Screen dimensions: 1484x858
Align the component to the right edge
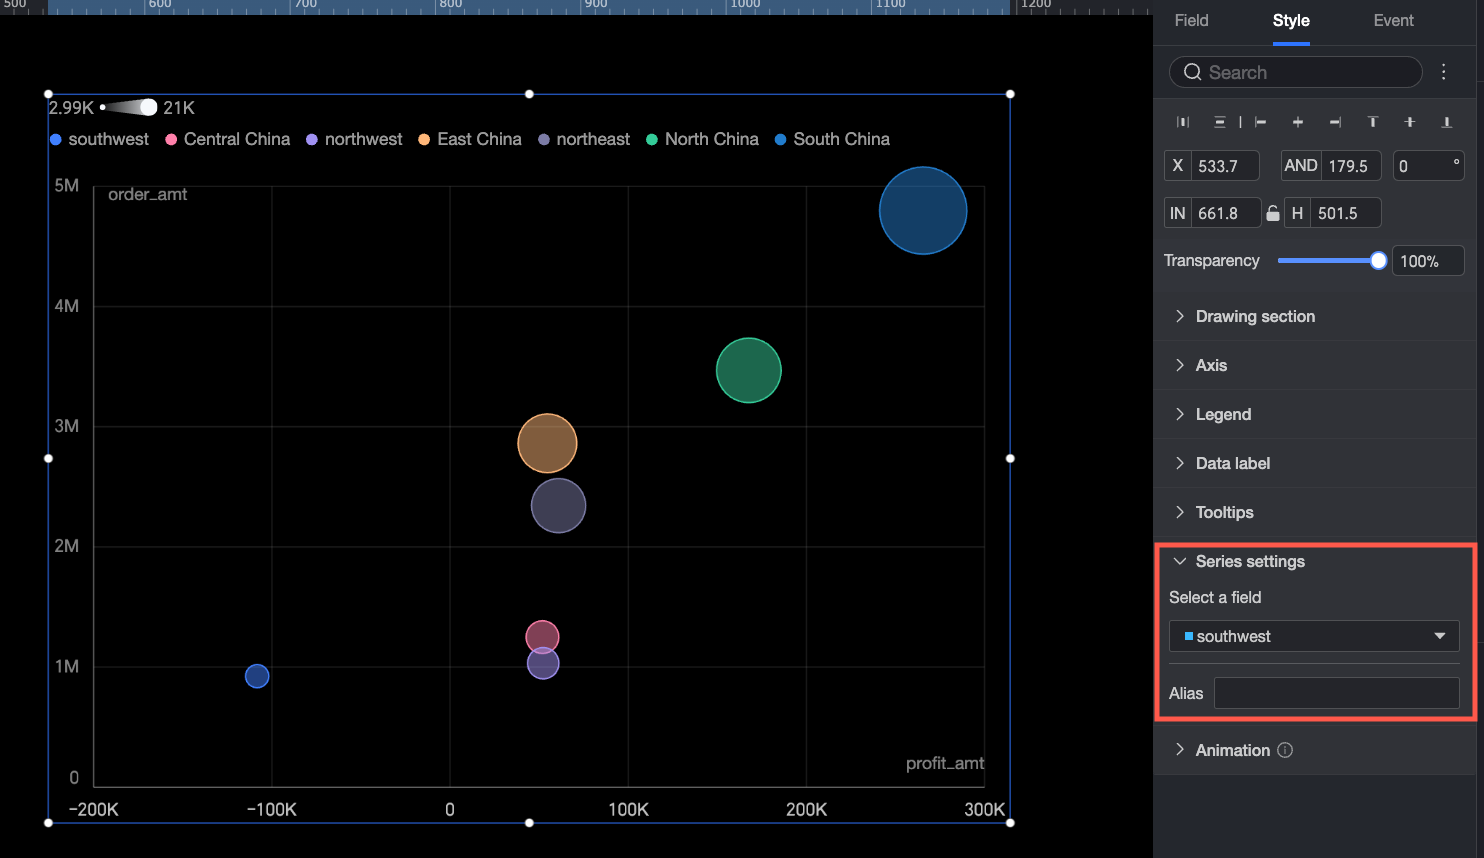coord(1335,122)
